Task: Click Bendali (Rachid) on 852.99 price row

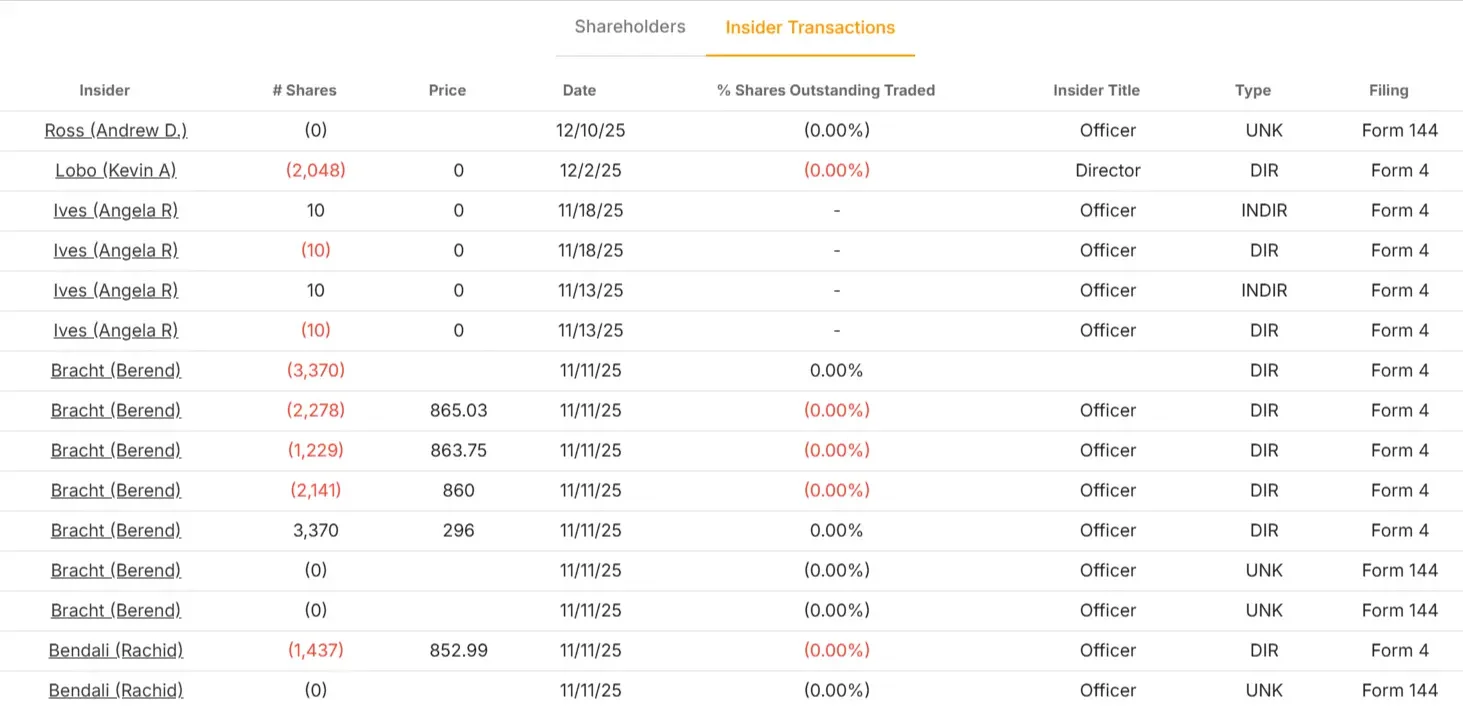Action: tap(116, 650)
